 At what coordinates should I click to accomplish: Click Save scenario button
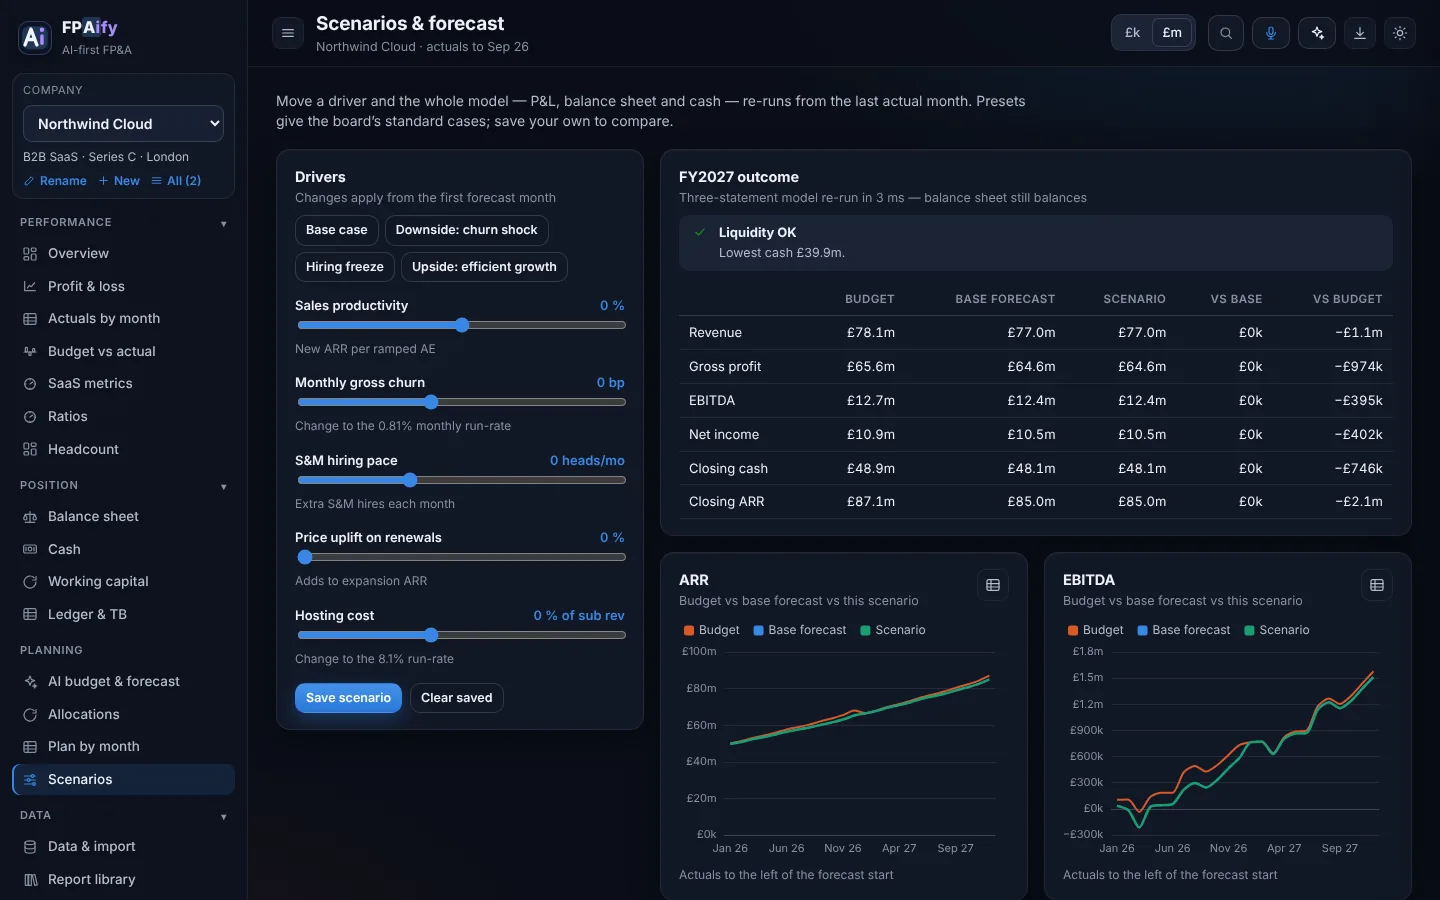tap(348, 698)
